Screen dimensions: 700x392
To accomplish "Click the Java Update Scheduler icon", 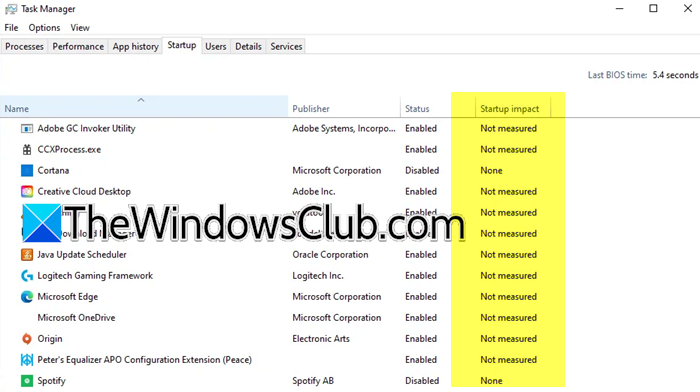I will 27,254.
